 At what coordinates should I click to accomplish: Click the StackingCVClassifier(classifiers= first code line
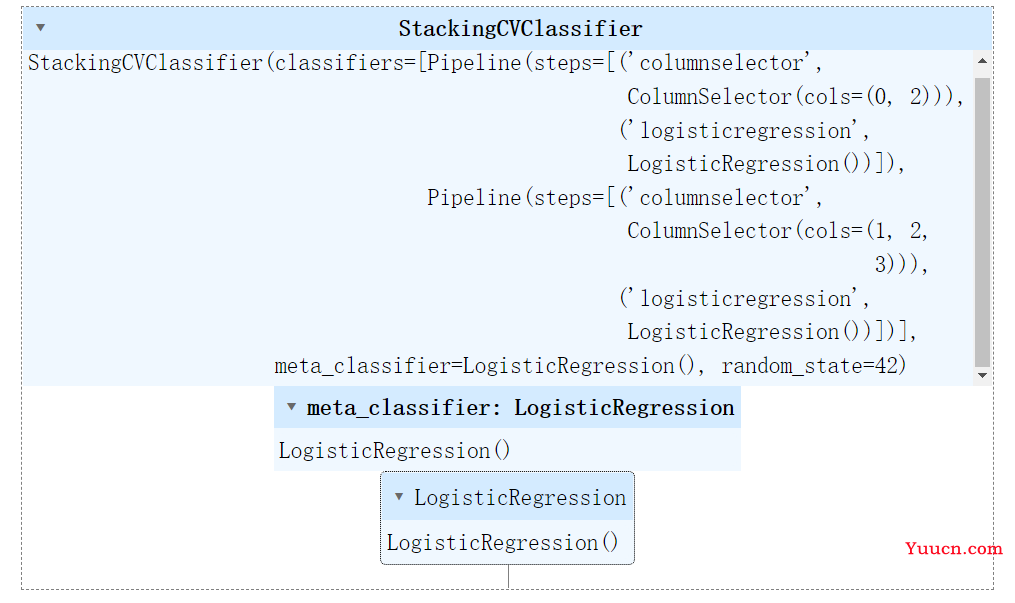tap(425, 63)
